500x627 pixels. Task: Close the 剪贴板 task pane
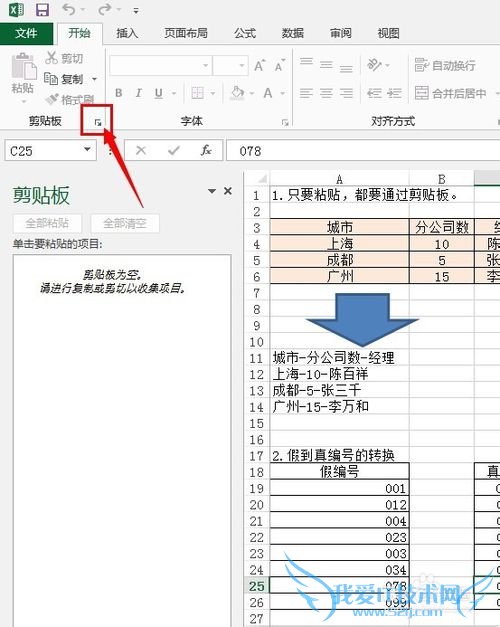228,191
